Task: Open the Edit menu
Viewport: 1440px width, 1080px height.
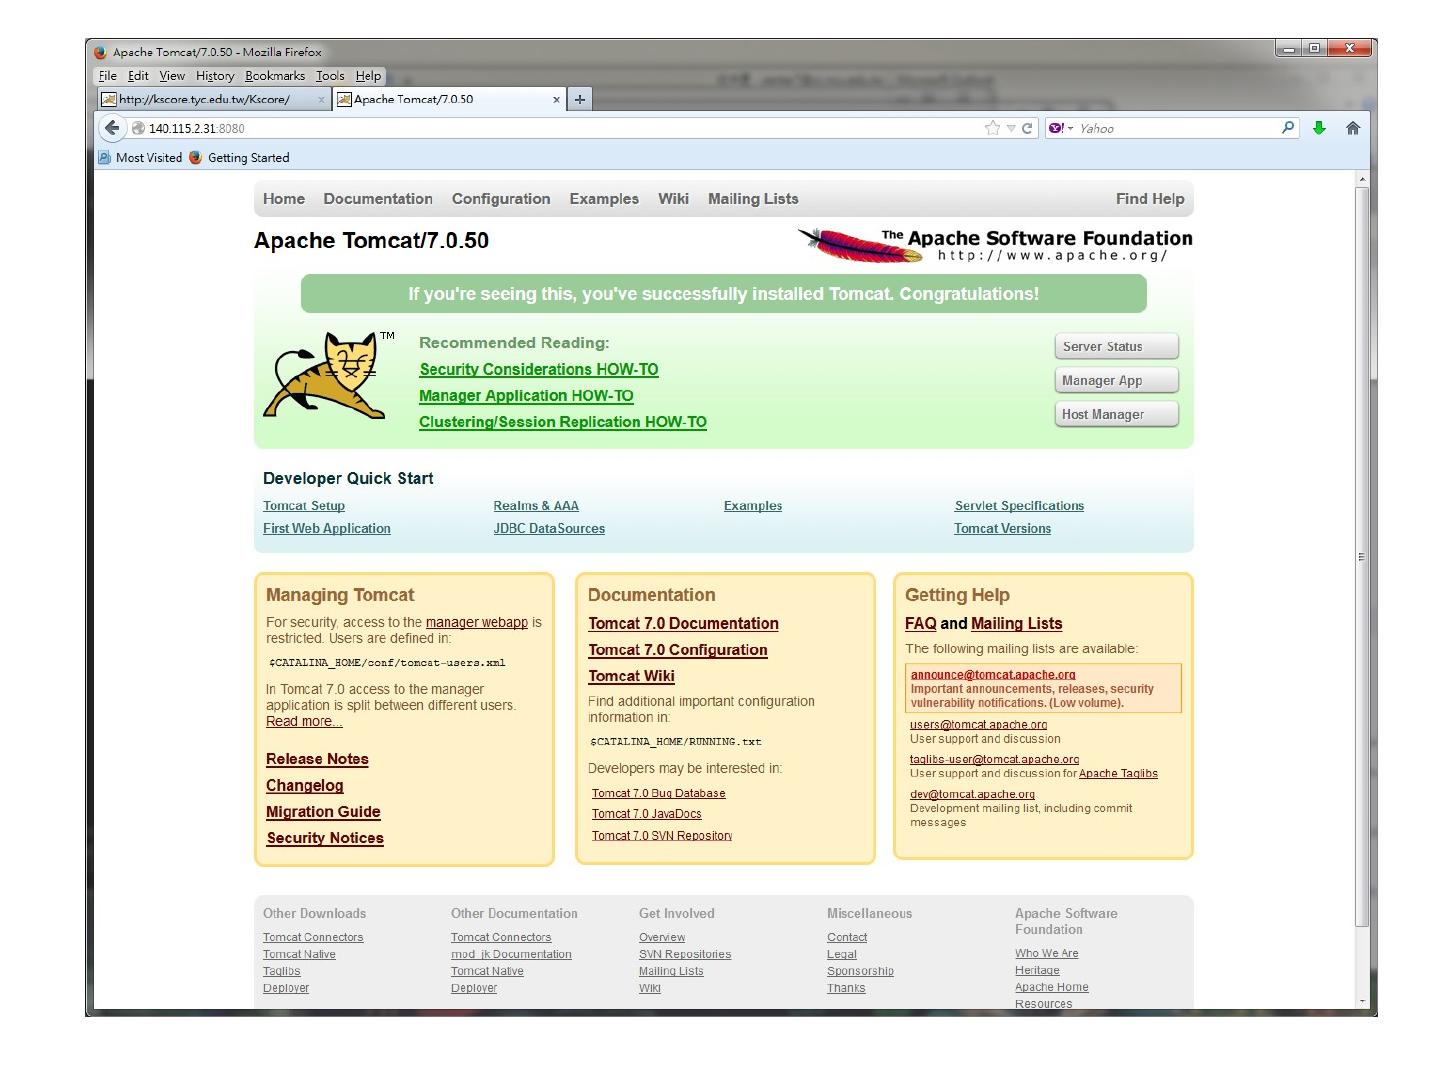Action: tap(138, 76)
